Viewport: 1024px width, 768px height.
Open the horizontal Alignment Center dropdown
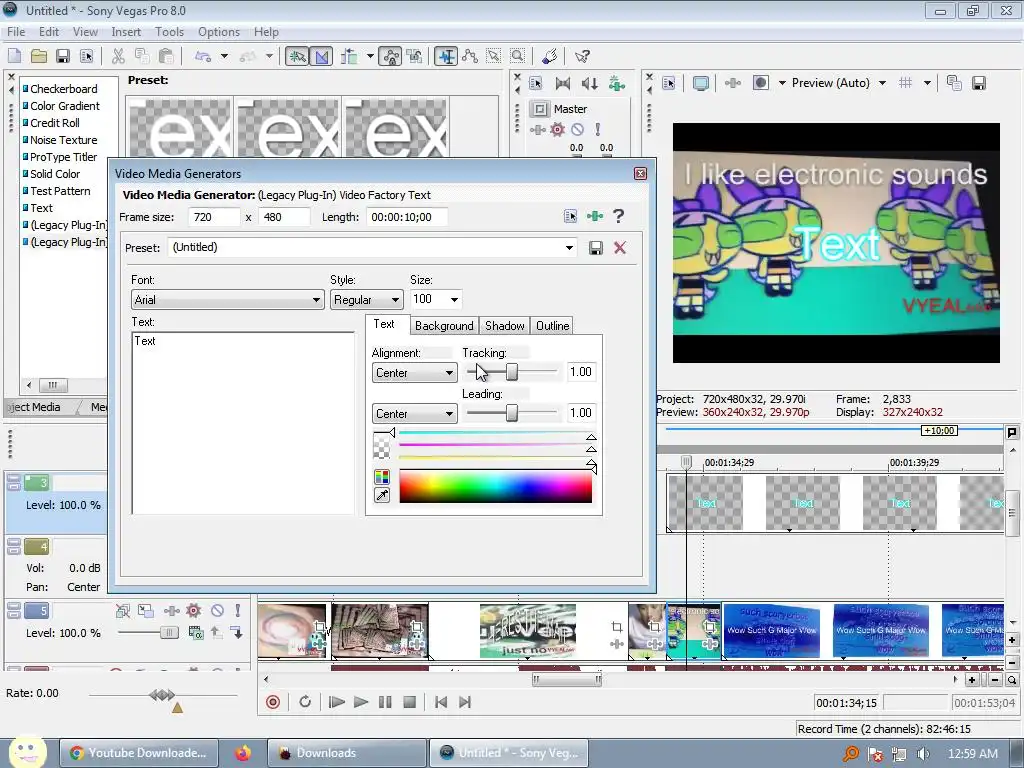click(x=414, y=373)
